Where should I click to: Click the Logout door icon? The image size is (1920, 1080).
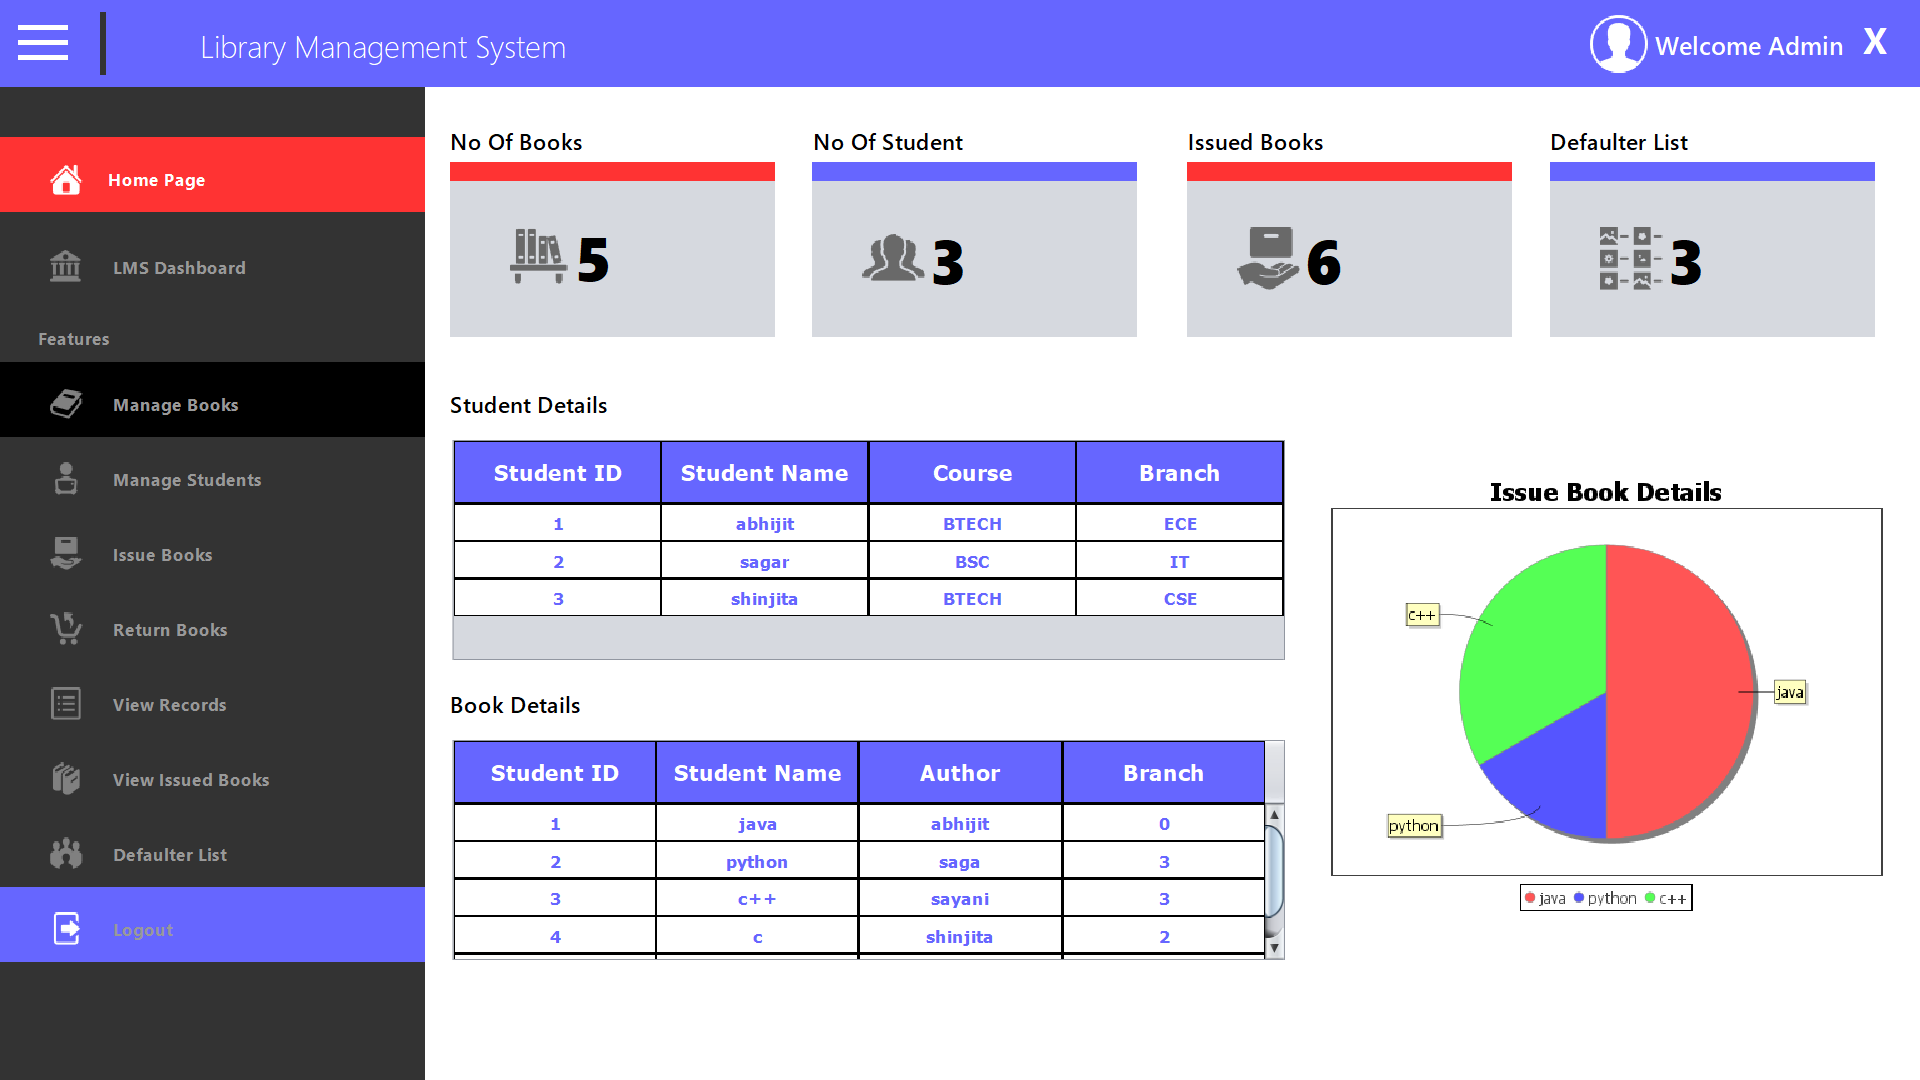pos(67,929)
